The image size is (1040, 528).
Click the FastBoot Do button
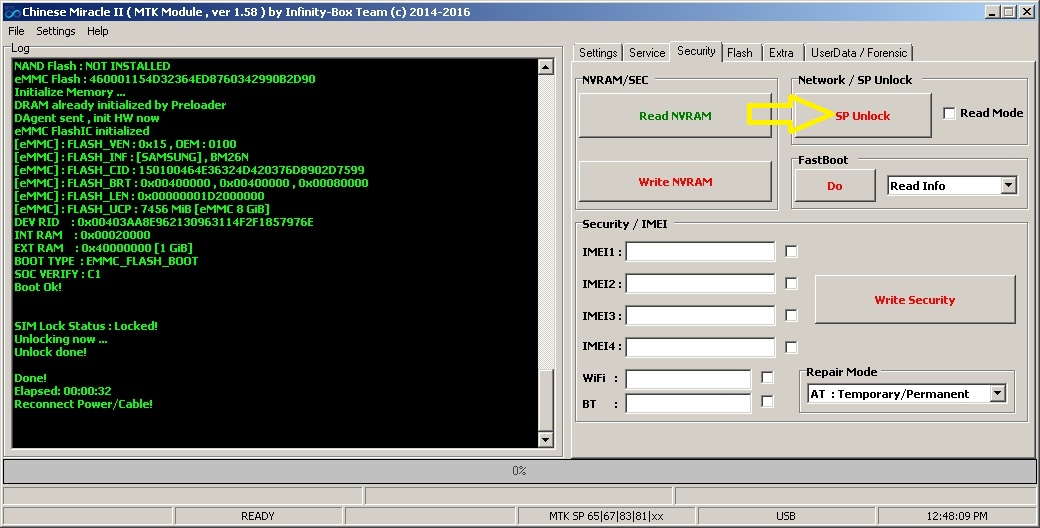[x=834, y=186]
